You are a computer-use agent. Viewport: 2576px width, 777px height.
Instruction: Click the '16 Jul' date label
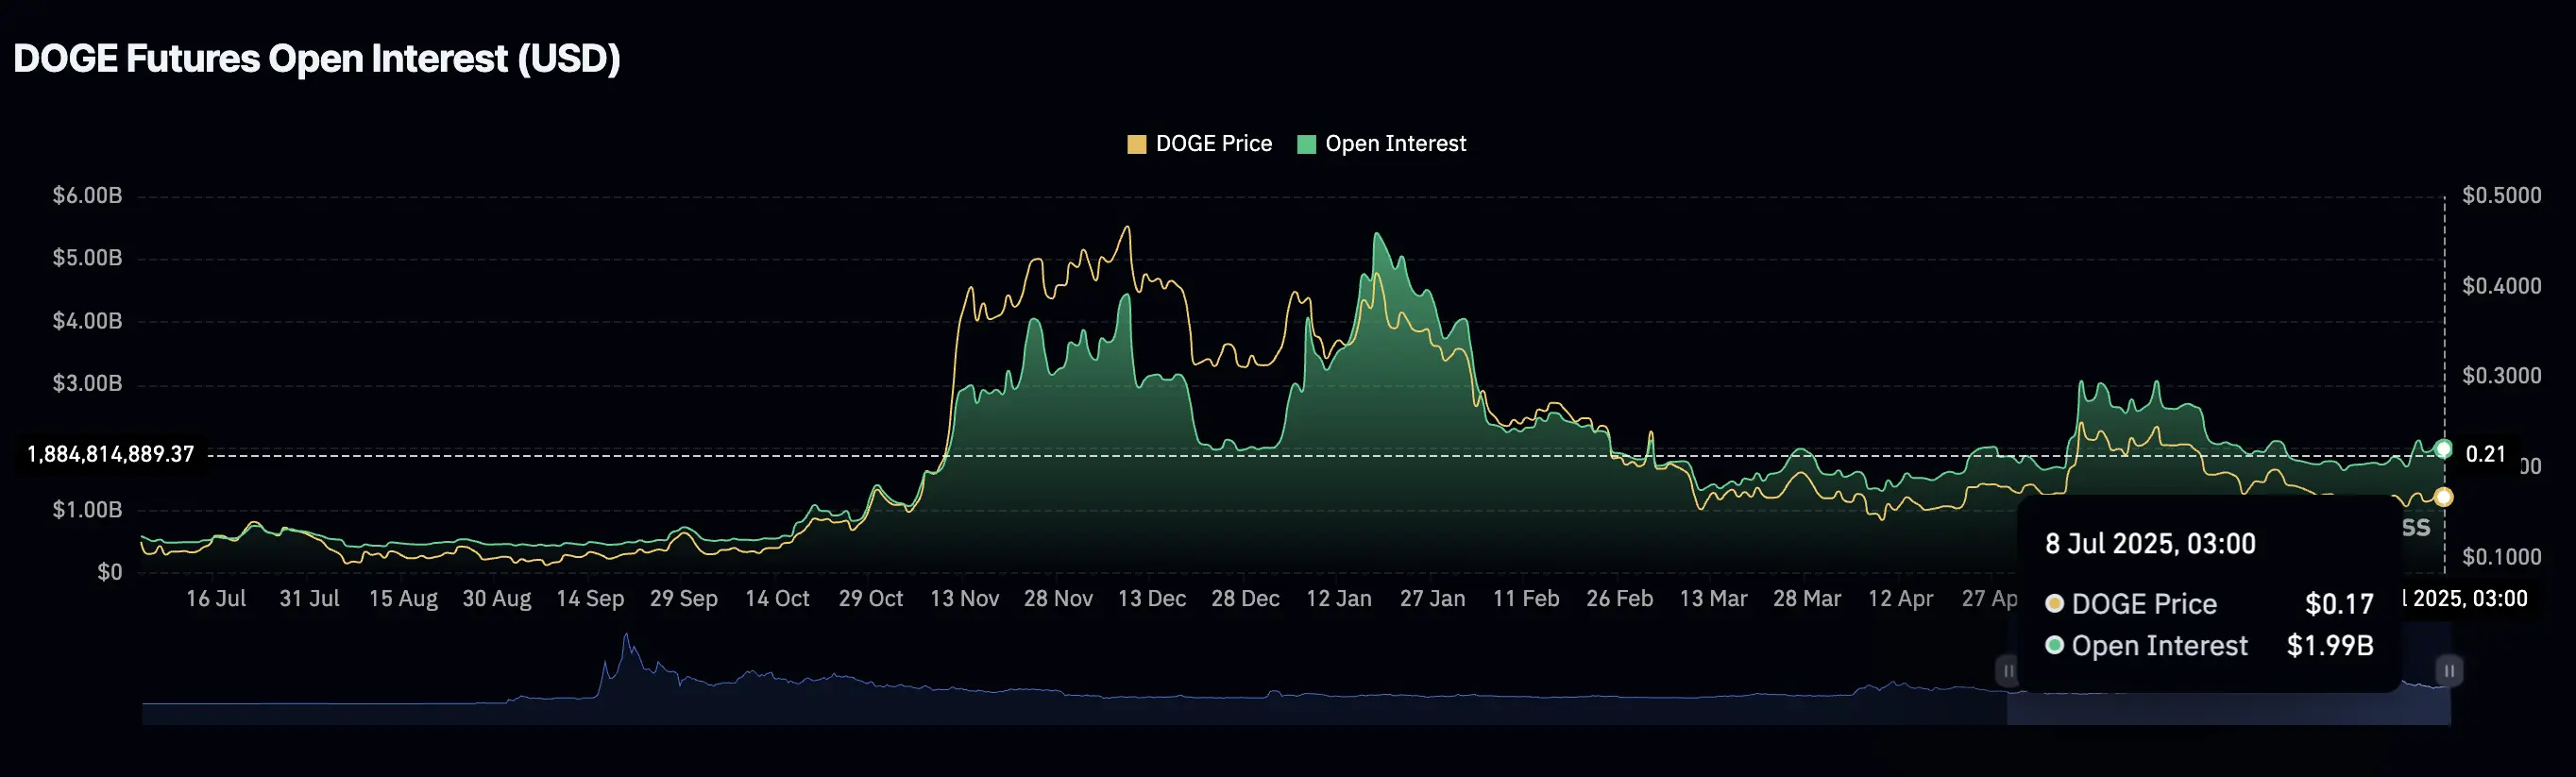click(216, 599)
